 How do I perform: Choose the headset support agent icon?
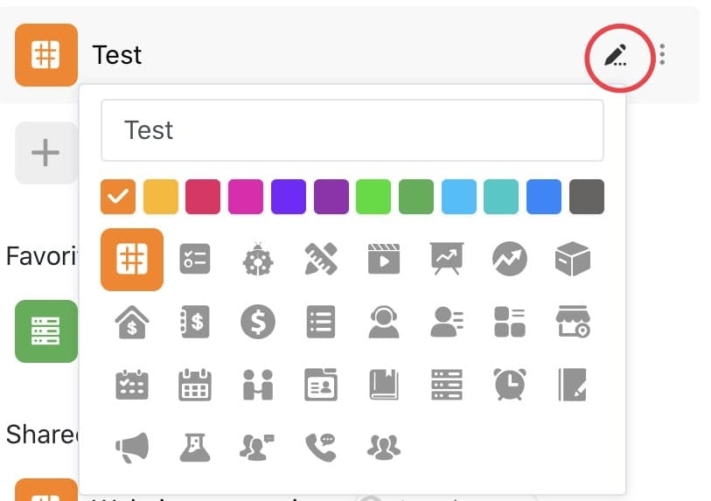point(384,322)
